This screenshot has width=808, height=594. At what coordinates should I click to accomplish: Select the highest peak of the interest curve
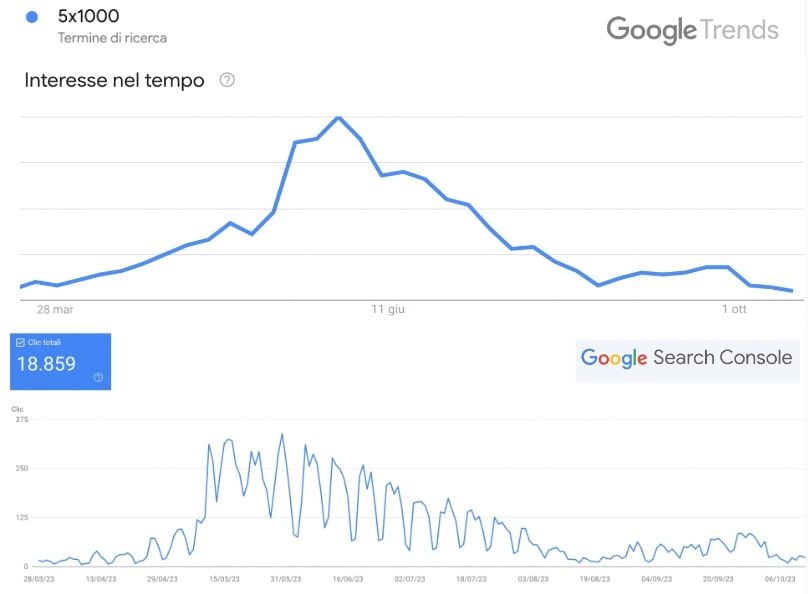(x=338, y=117)
